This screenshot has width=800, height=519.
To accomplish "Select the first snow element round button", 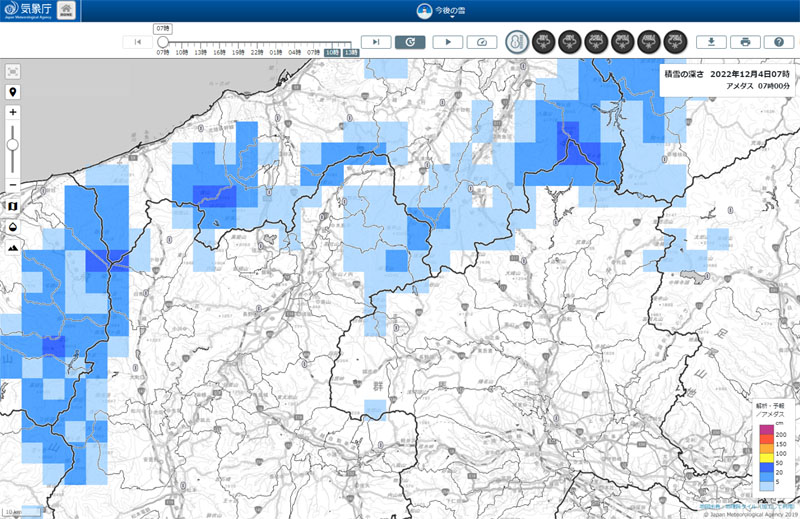I will [x=544, y=42].
